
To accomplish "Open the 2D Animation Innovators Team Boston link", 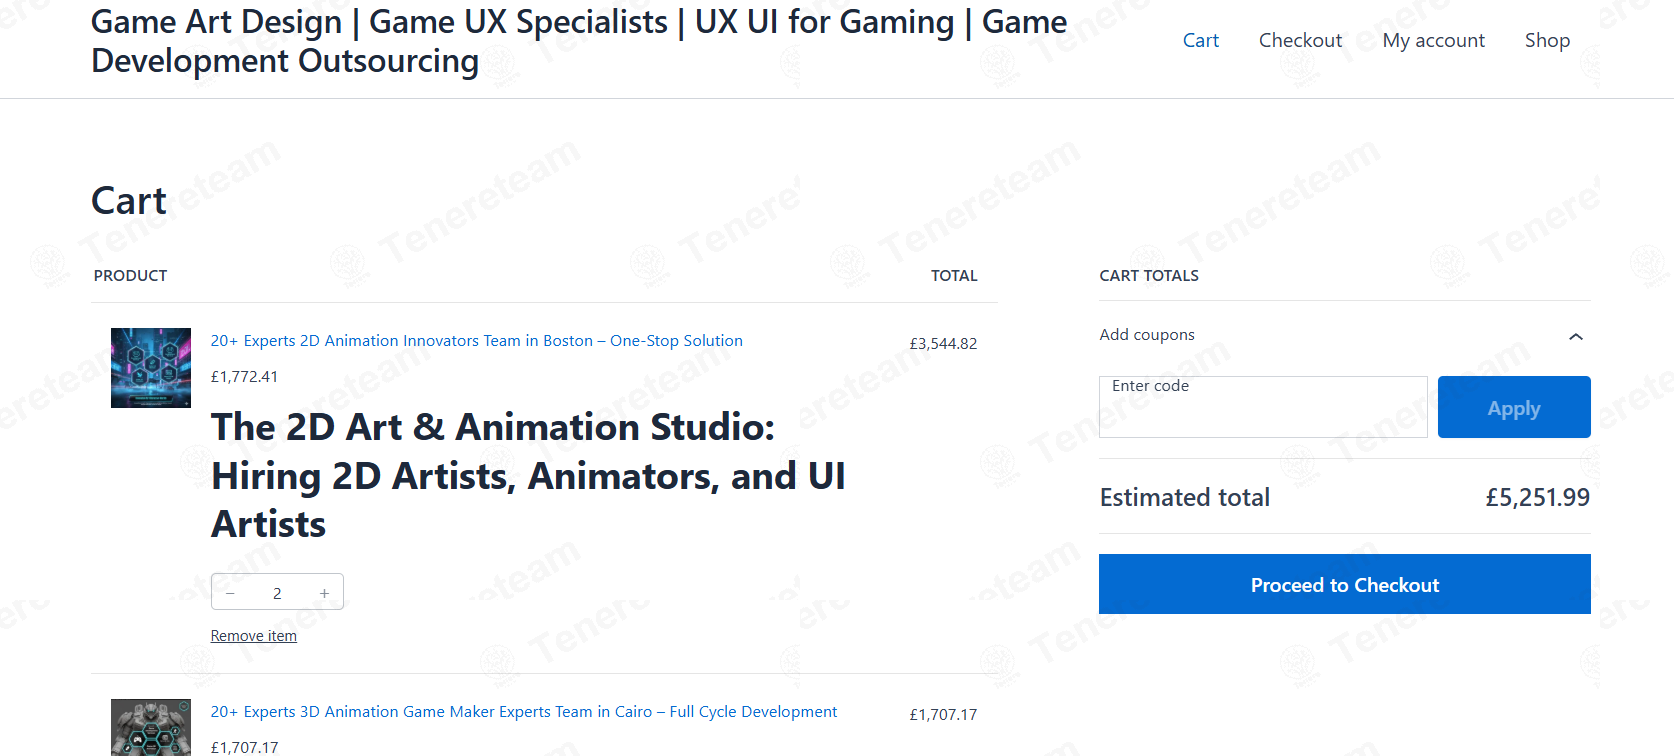I will pos(476,341).
